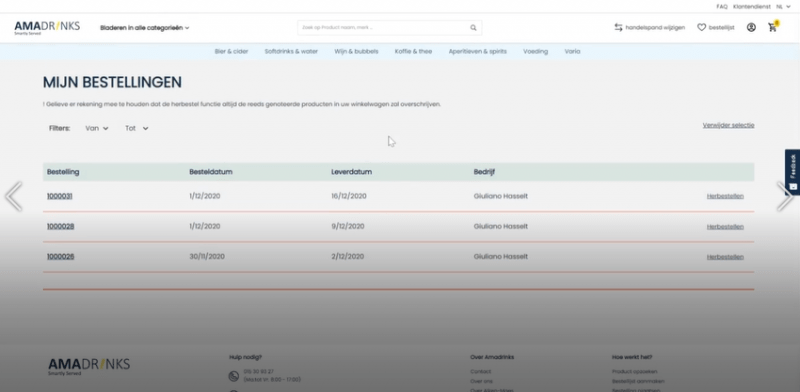Image resolution: width=800 pixels, height=392 pixels.
Task: Open the Feedback side tab
Action: click(792, 172)
